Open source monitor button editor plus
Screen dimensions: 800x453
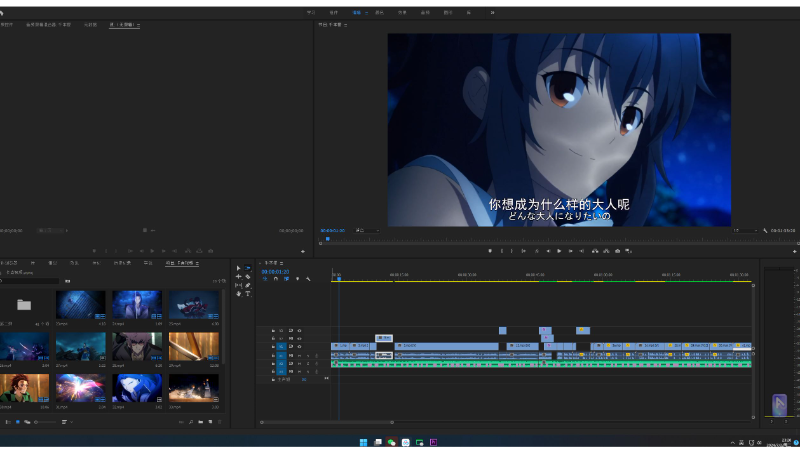click(303, 251)
